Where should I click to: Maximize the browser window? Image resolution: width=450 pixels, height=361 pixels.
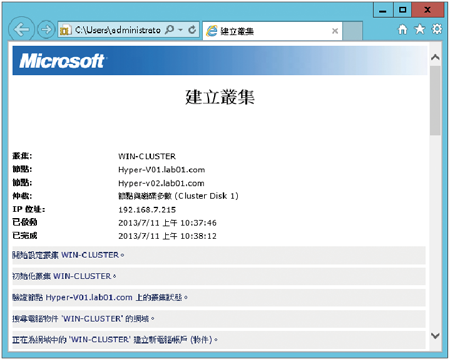[403, 10]
